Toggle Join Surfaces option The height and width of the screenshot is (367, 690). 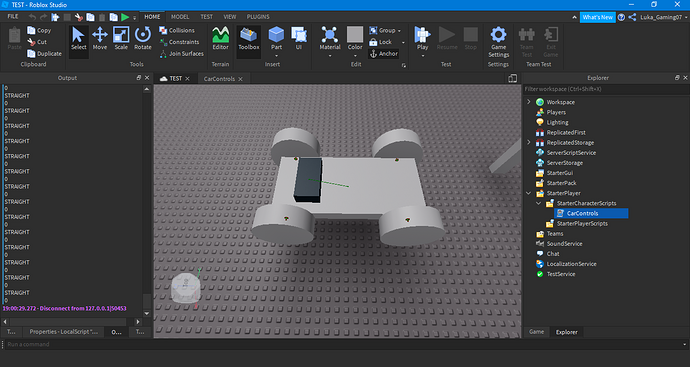point(181,54)
